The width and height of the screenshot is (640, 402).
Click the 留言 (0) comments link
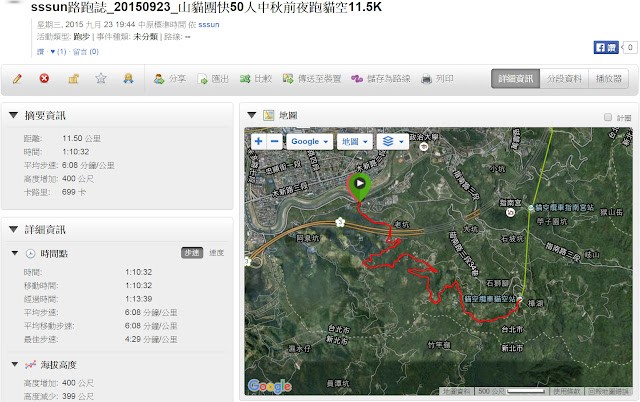[86, 51]
